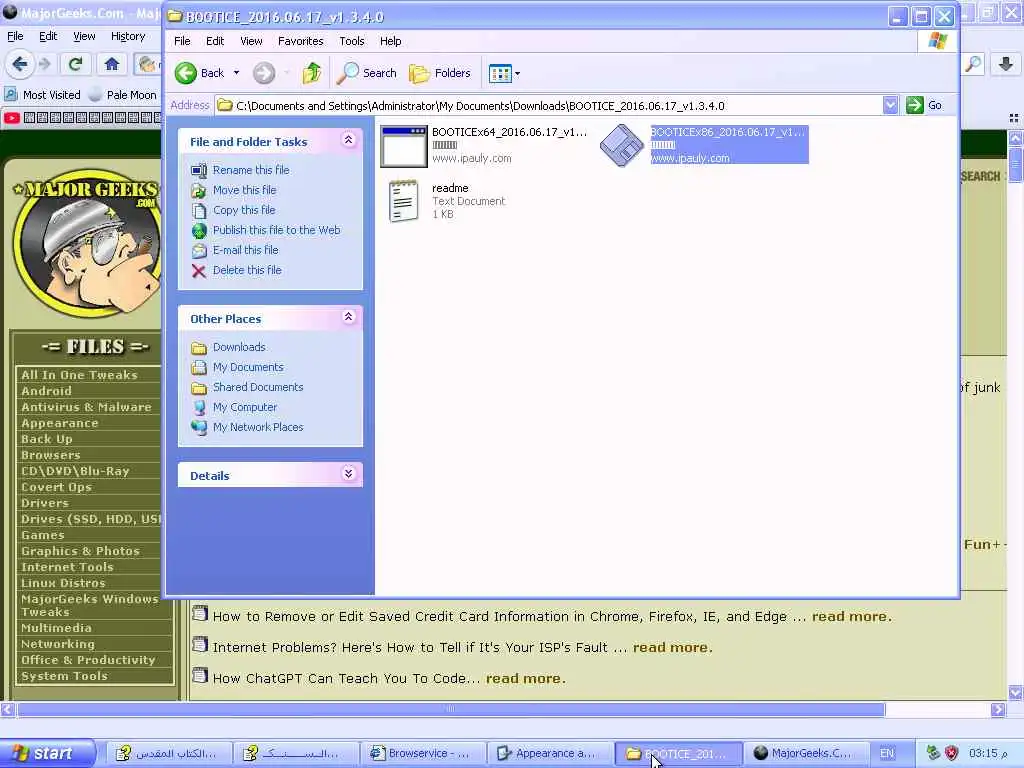The width and height of the screenshot is (1024, 768).
Task: Click Publish this file to the Web
Action: click(x=276, y=230)
